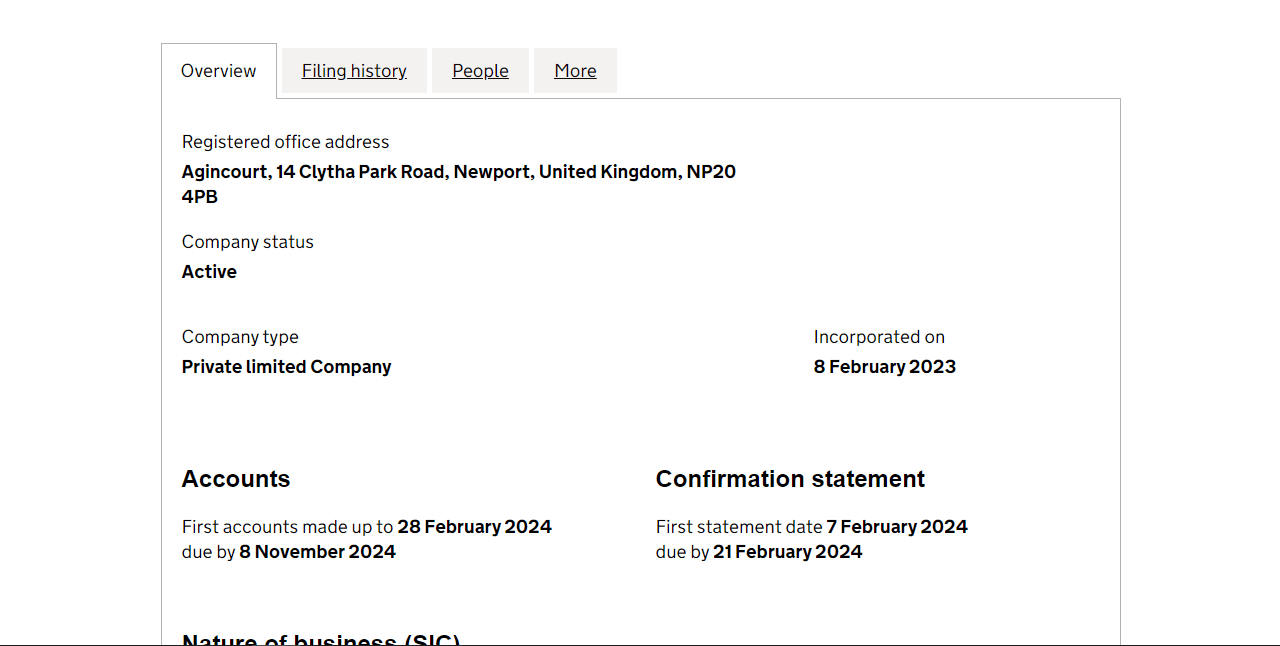1280x646 pixels.
Task: Switch to the People tab
Action: coord(480,71)
